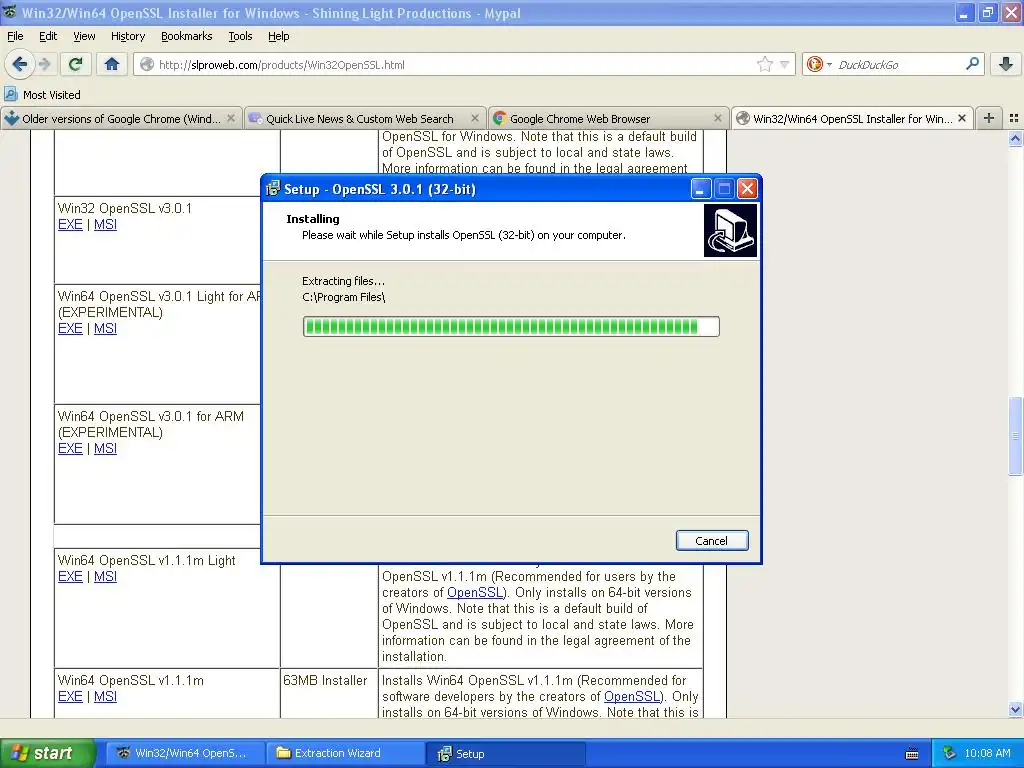Download Win32 OpenSSL v3.0.1 MSI
1024x768 pixels.
coord(105,224)
